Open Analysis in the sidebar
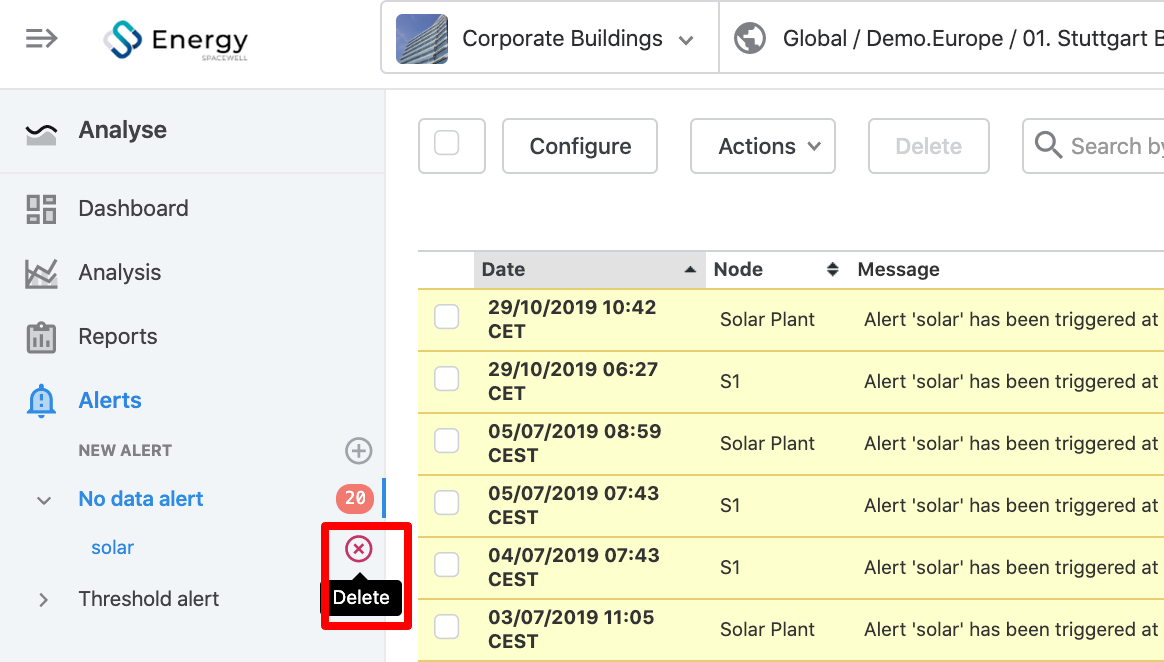Viewport: 1164px width, 662px height. [120, 272]
